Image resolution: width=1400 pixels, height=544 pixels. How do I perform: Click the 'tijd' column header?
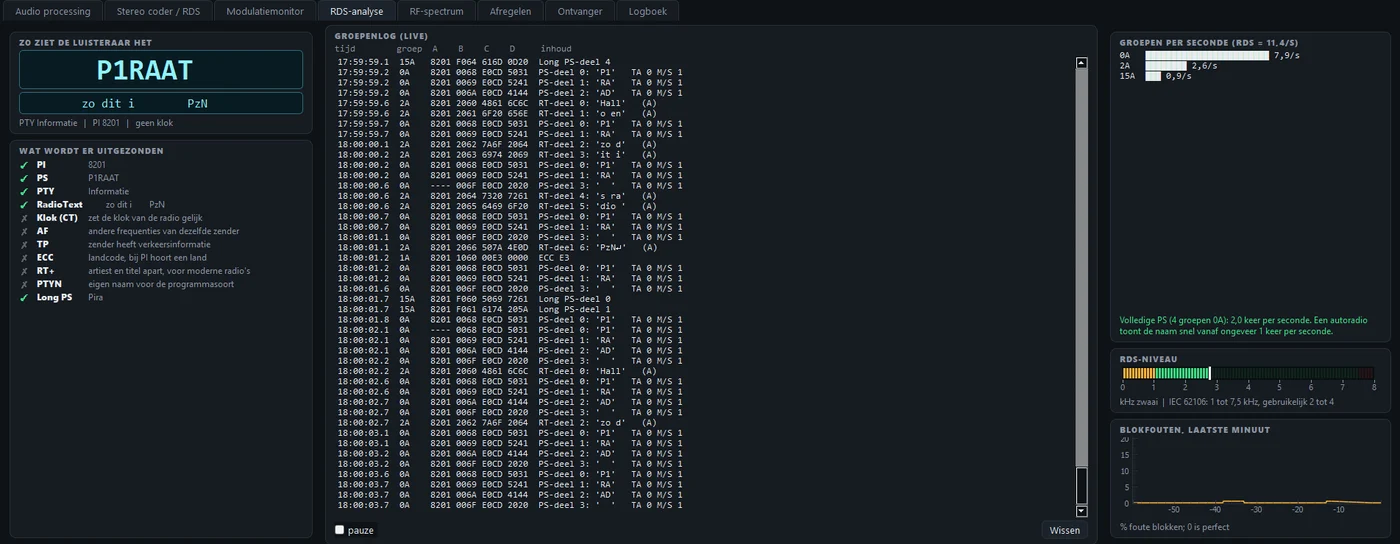(345, 48)
